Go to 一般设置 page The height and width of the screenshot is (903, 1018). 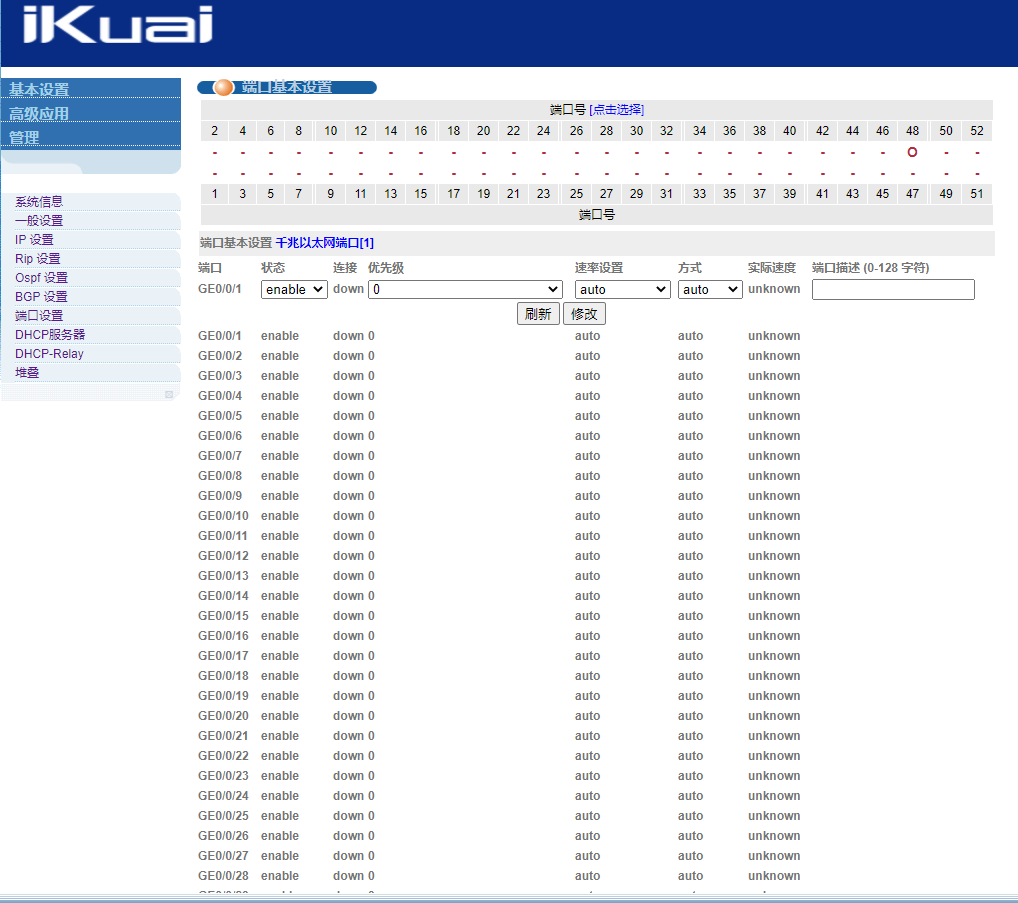pyautogui.click(x=39, y=221)
